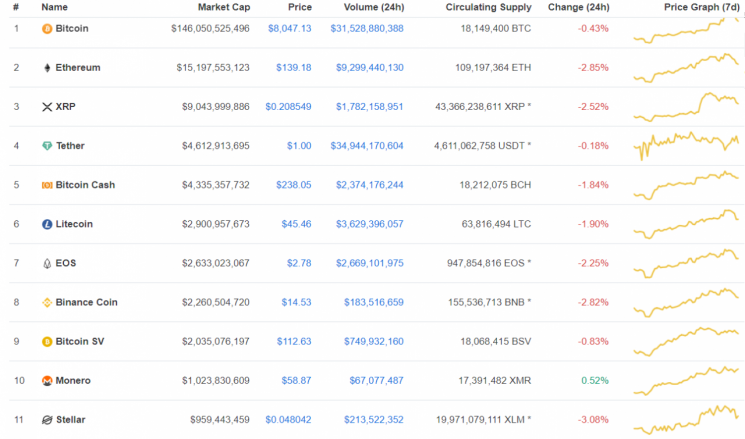Open the Bitcoin coin name link
The image size is (745, 439).
72,29
